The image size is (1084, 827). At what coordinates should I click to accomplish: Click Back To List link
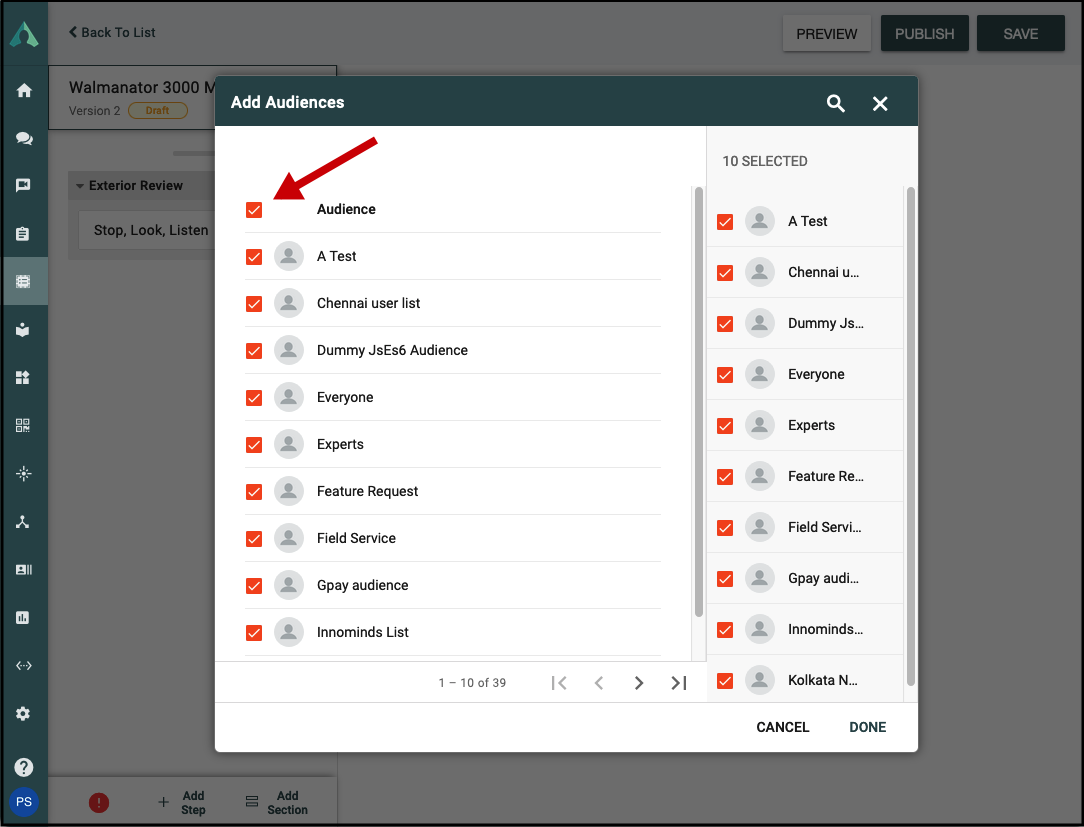tap(112, 32)
